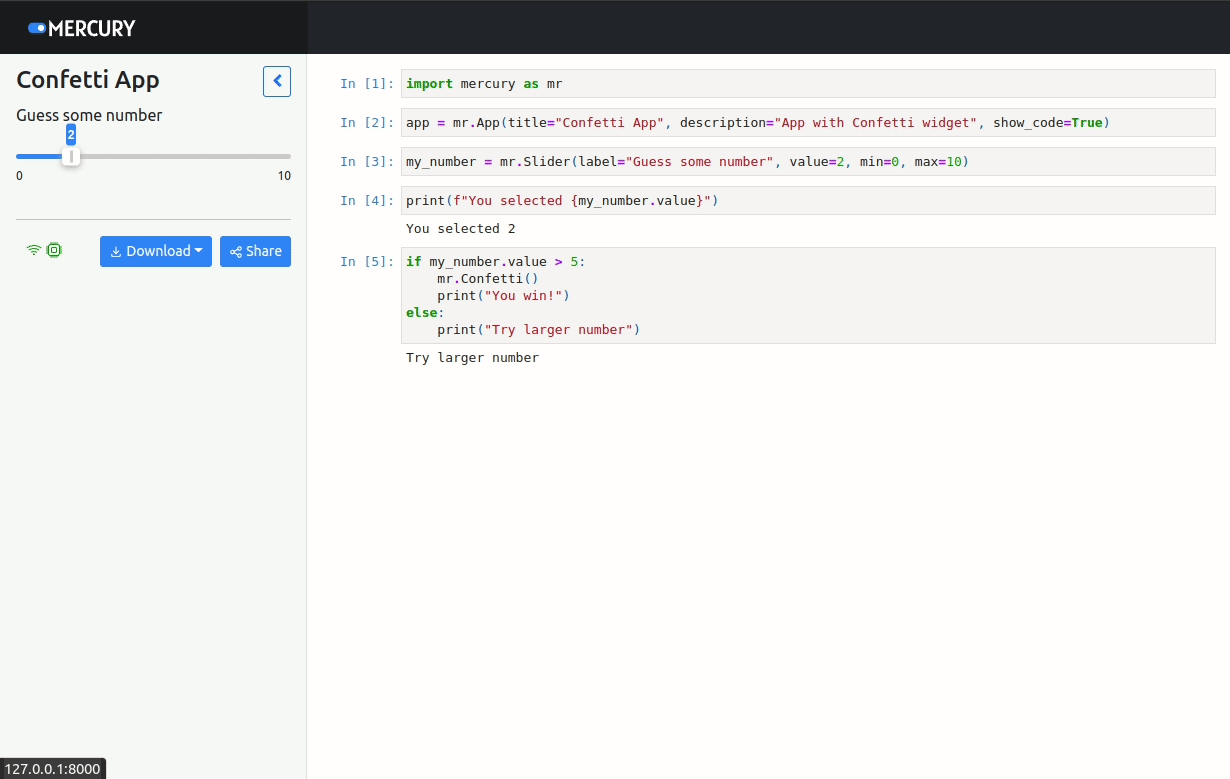Click the Guess some number label

[89, 115]
